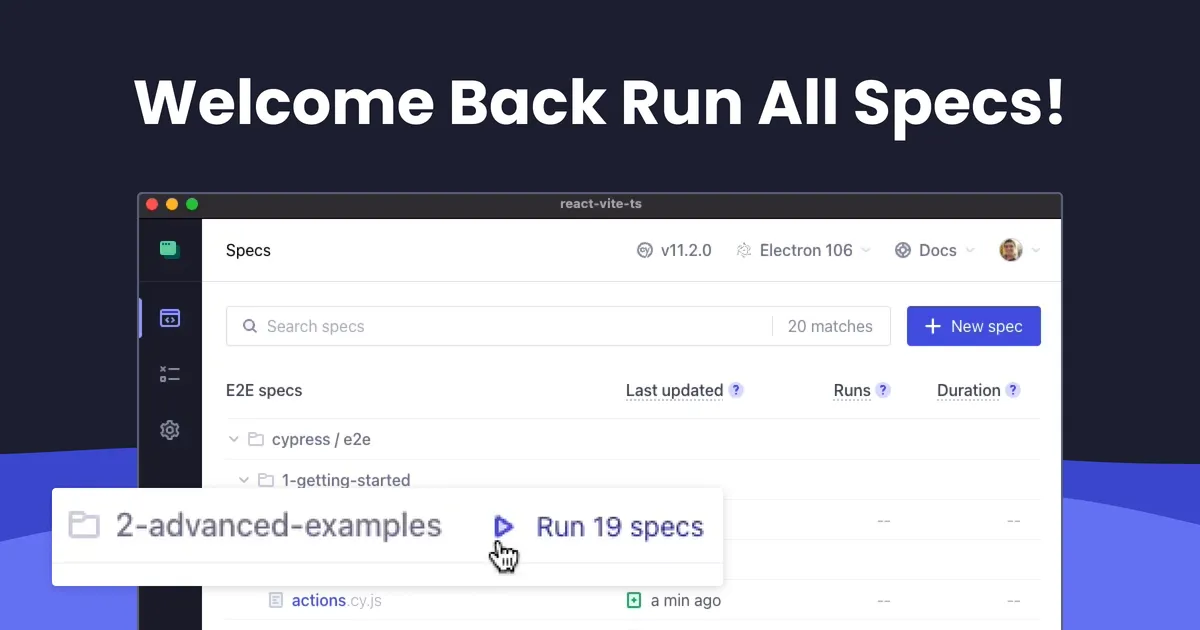The height and width of the screenshot is (630, 1200).
Task: Click the 2-advanced-examples folder icon
Action: [84, 525]
